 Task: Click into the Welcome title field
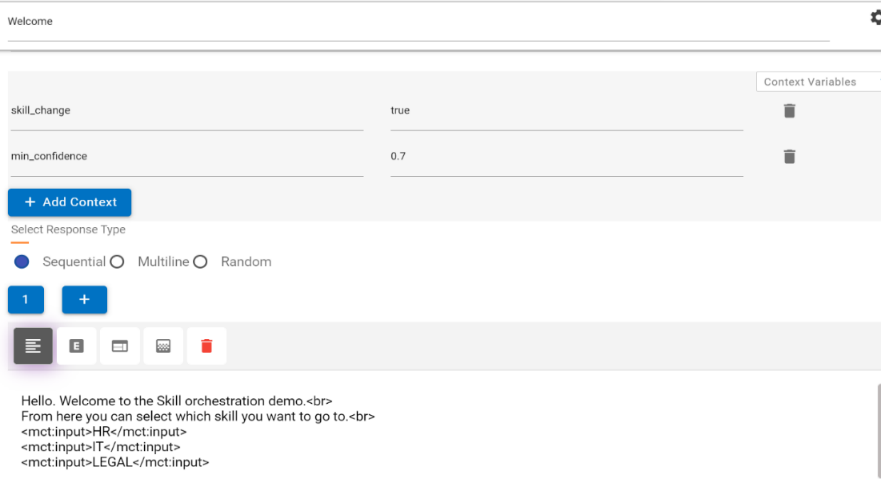point(418,22)
